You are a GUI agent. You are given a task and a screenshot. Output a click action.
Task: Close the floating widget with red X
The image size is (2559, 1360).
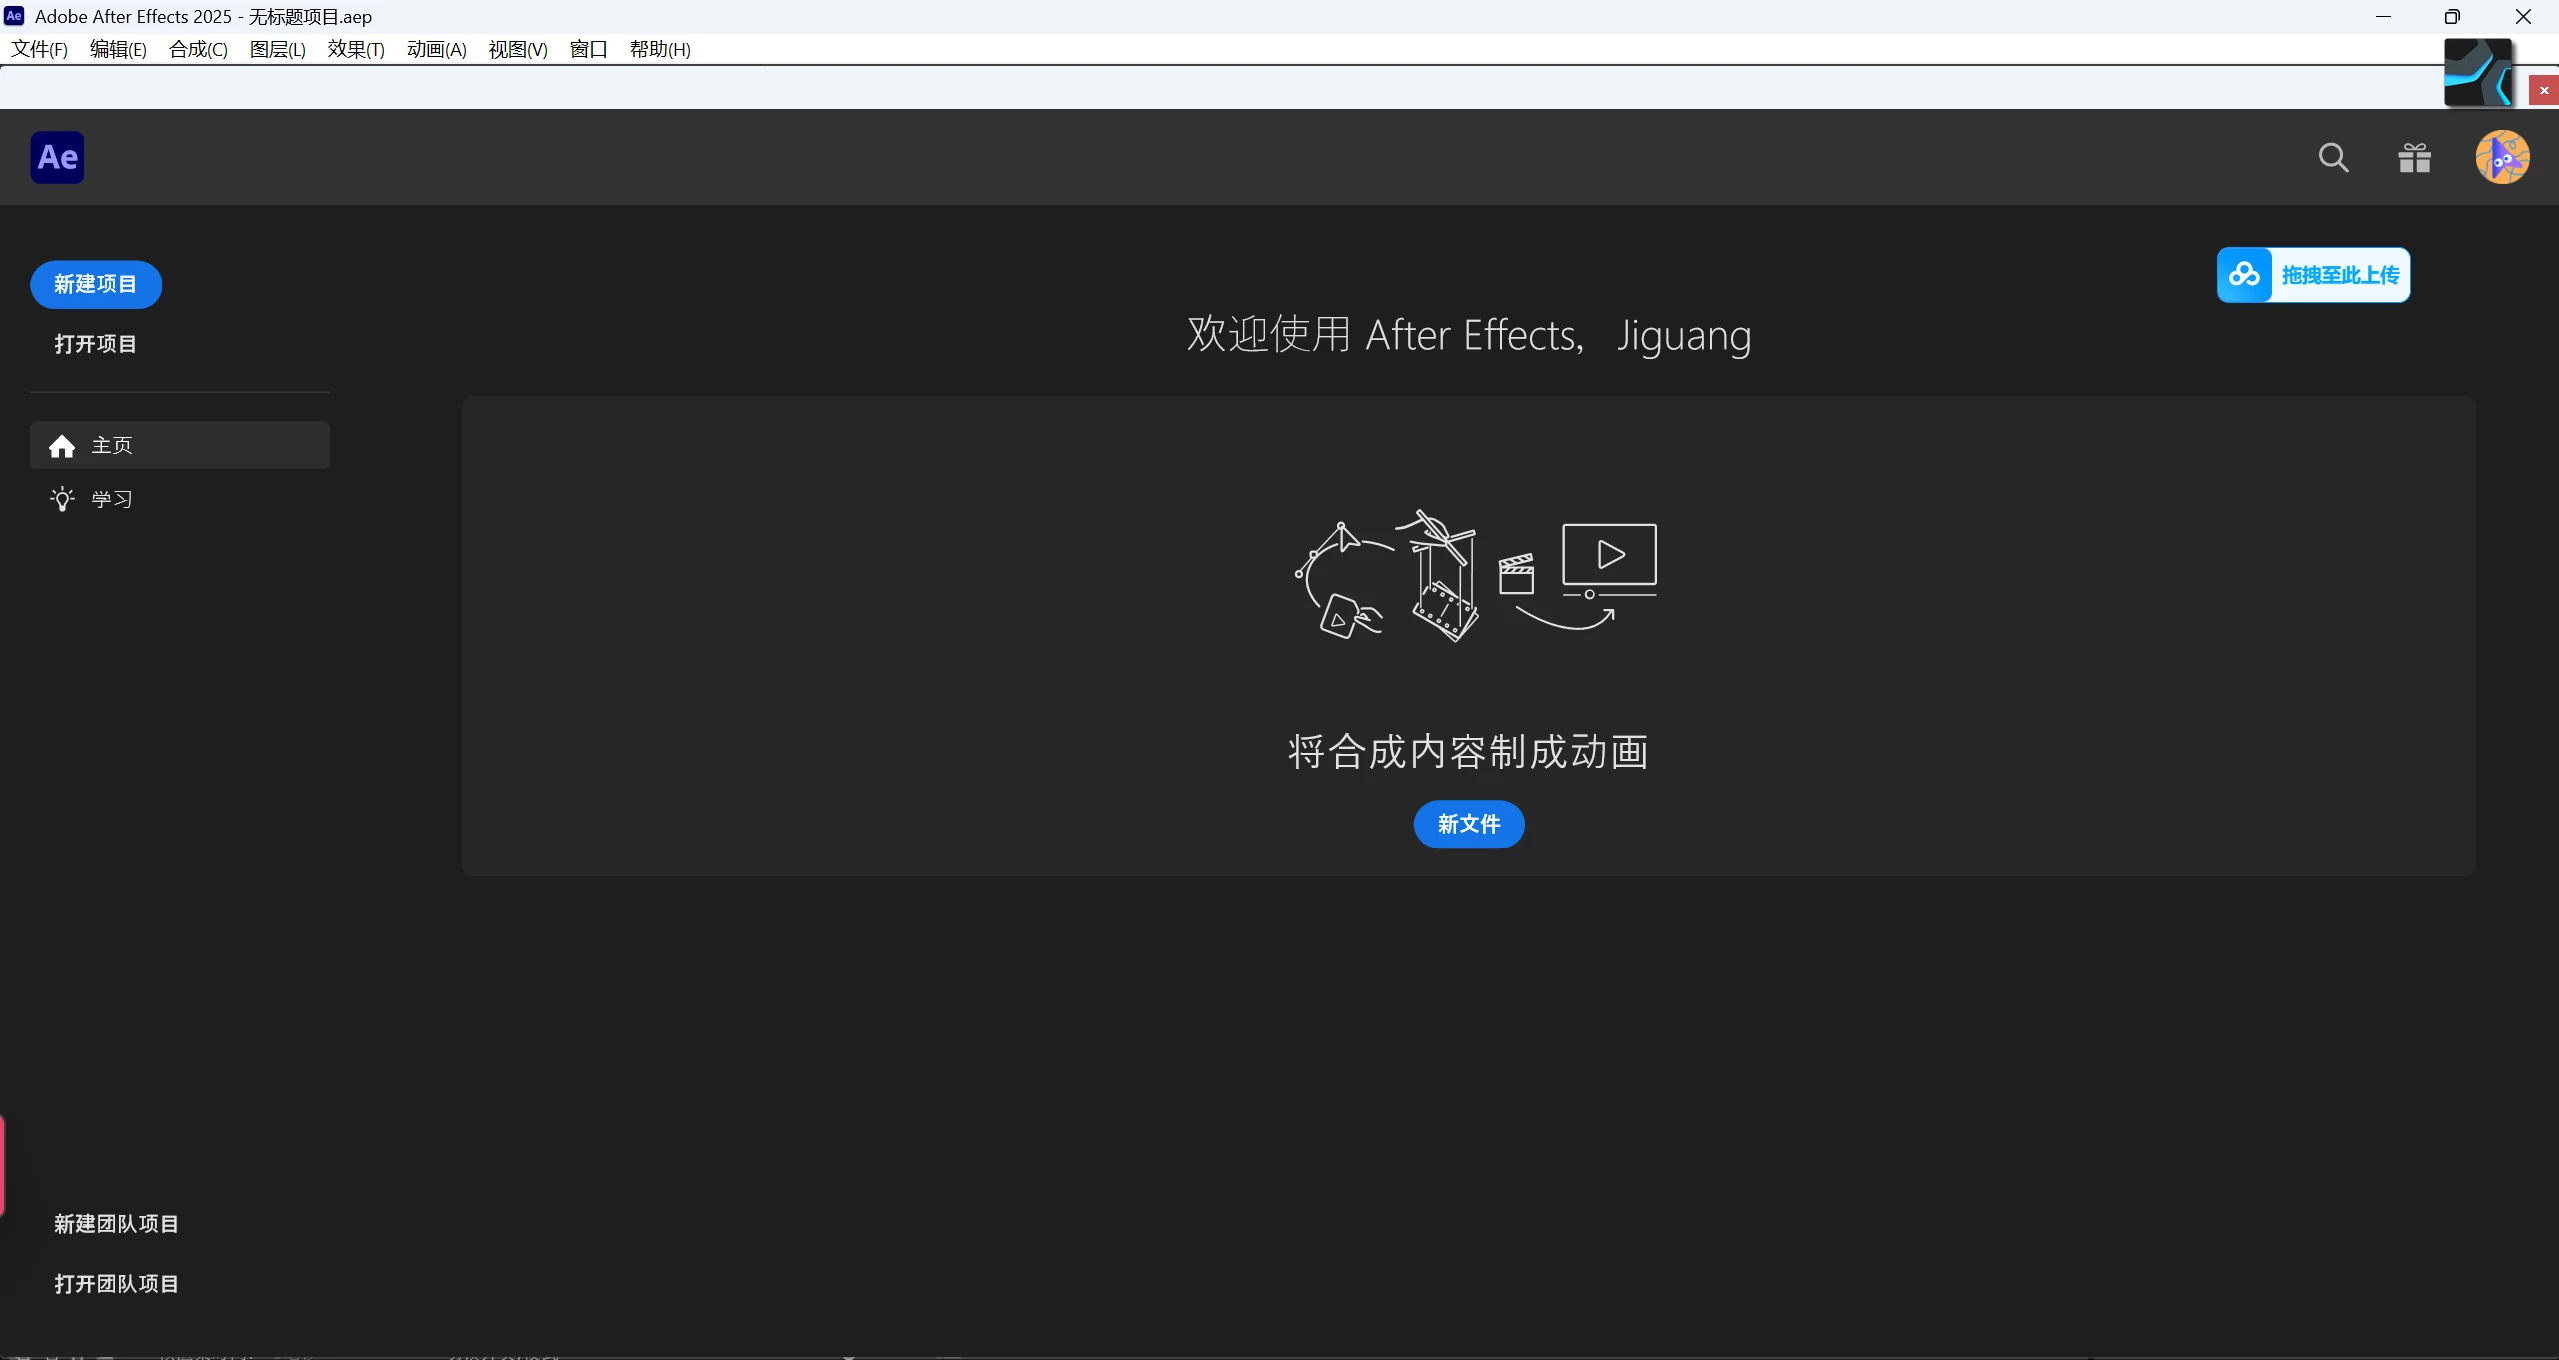click(2543, 91)
